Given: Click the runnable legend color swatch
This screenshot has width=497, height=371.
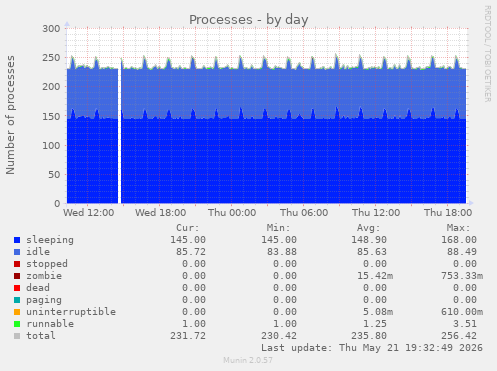Looking at the screenshot, I should [17, 324].
